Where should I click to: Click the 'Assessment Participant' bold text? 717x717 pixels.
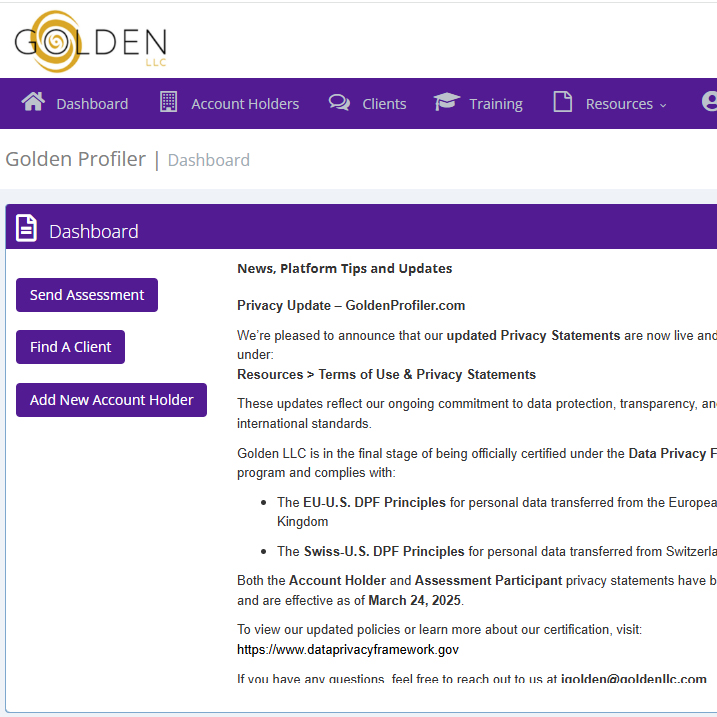(x=488, y=580)
